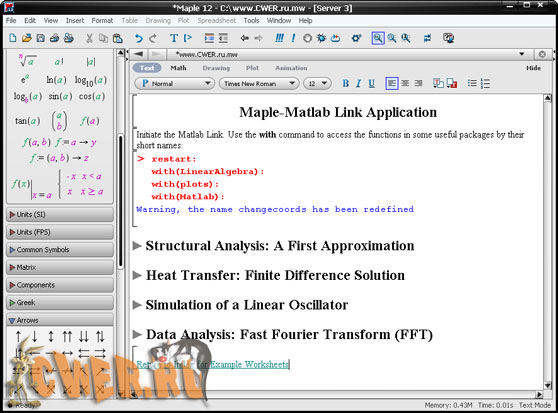Enclose selection in a subsection (indent)
The height and width of the screenshot is (413, 558).
pyautogui.click(x=209, y=38)
